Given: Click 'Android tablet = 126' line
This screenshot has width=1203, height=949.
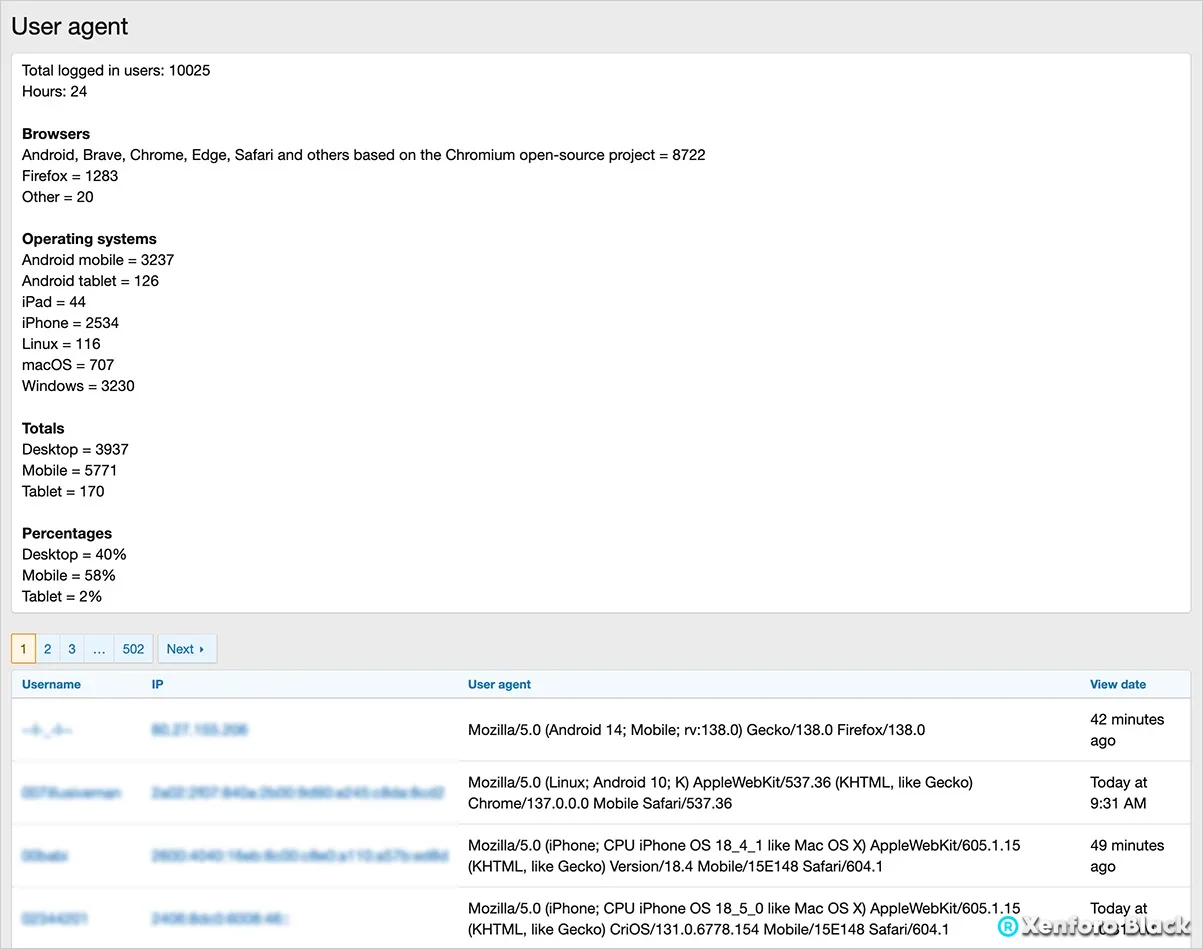Looking at the screenshot, I should (x=90, y=281).
